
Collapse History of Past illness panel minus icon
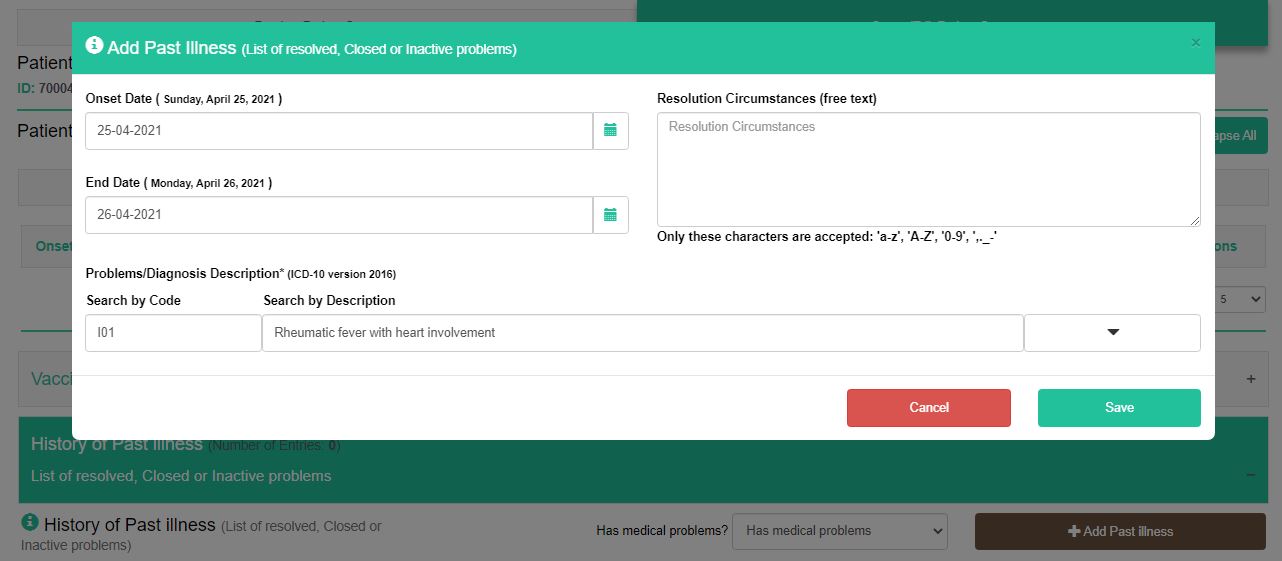pos(1250,475)
